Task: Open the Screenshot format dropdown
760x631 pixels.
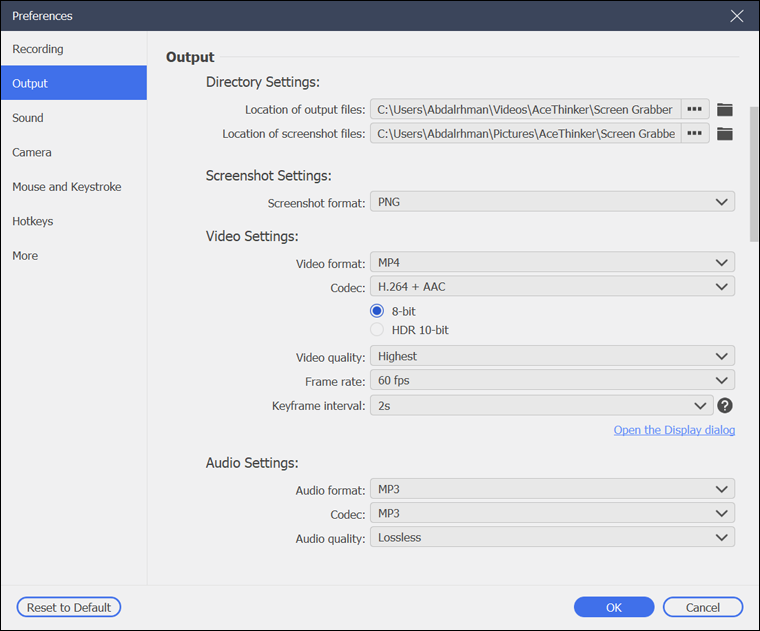Action: point(552,202)
